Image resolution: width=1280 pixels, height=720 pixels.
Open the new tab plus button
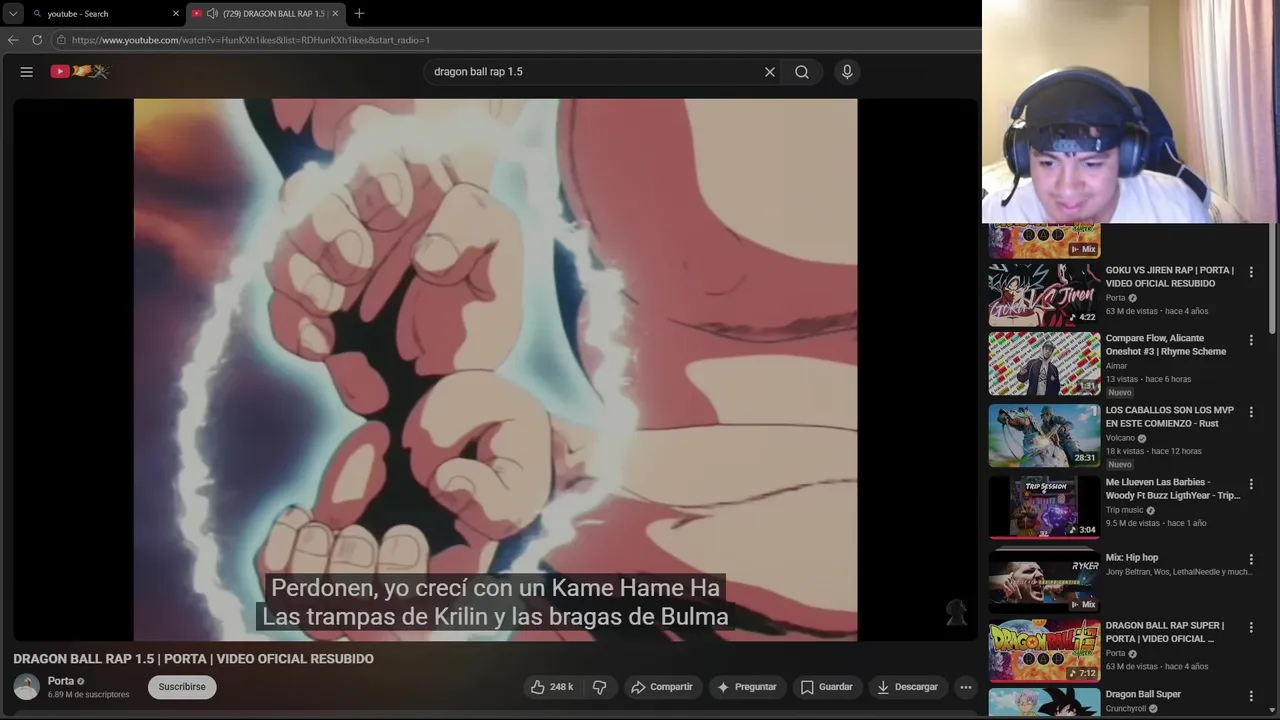359,13
